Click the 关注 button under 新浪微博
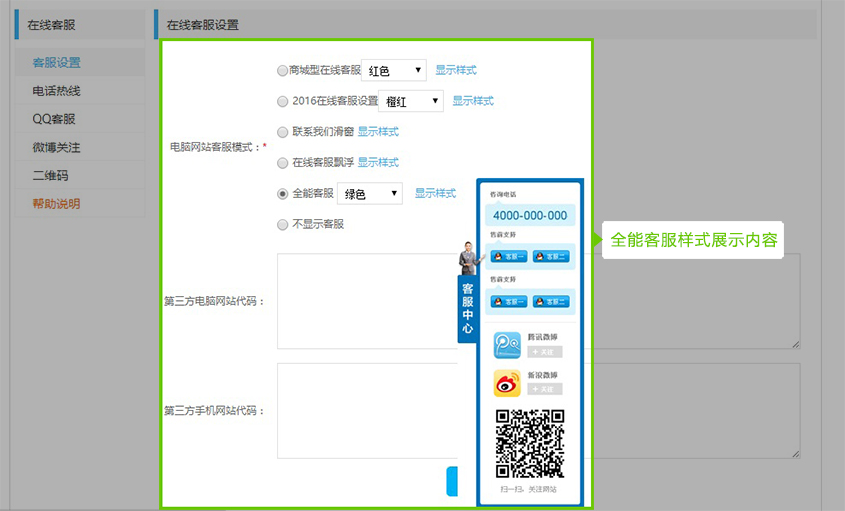This screenshot has height=511, width=845. [544, 389]
